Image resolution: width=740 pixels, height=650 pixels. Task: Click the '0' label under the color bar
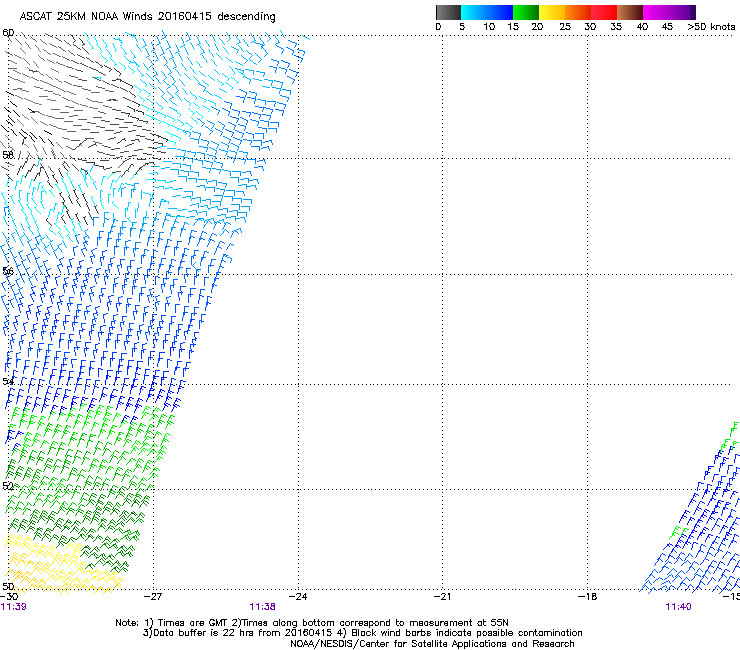click(438, 27)
